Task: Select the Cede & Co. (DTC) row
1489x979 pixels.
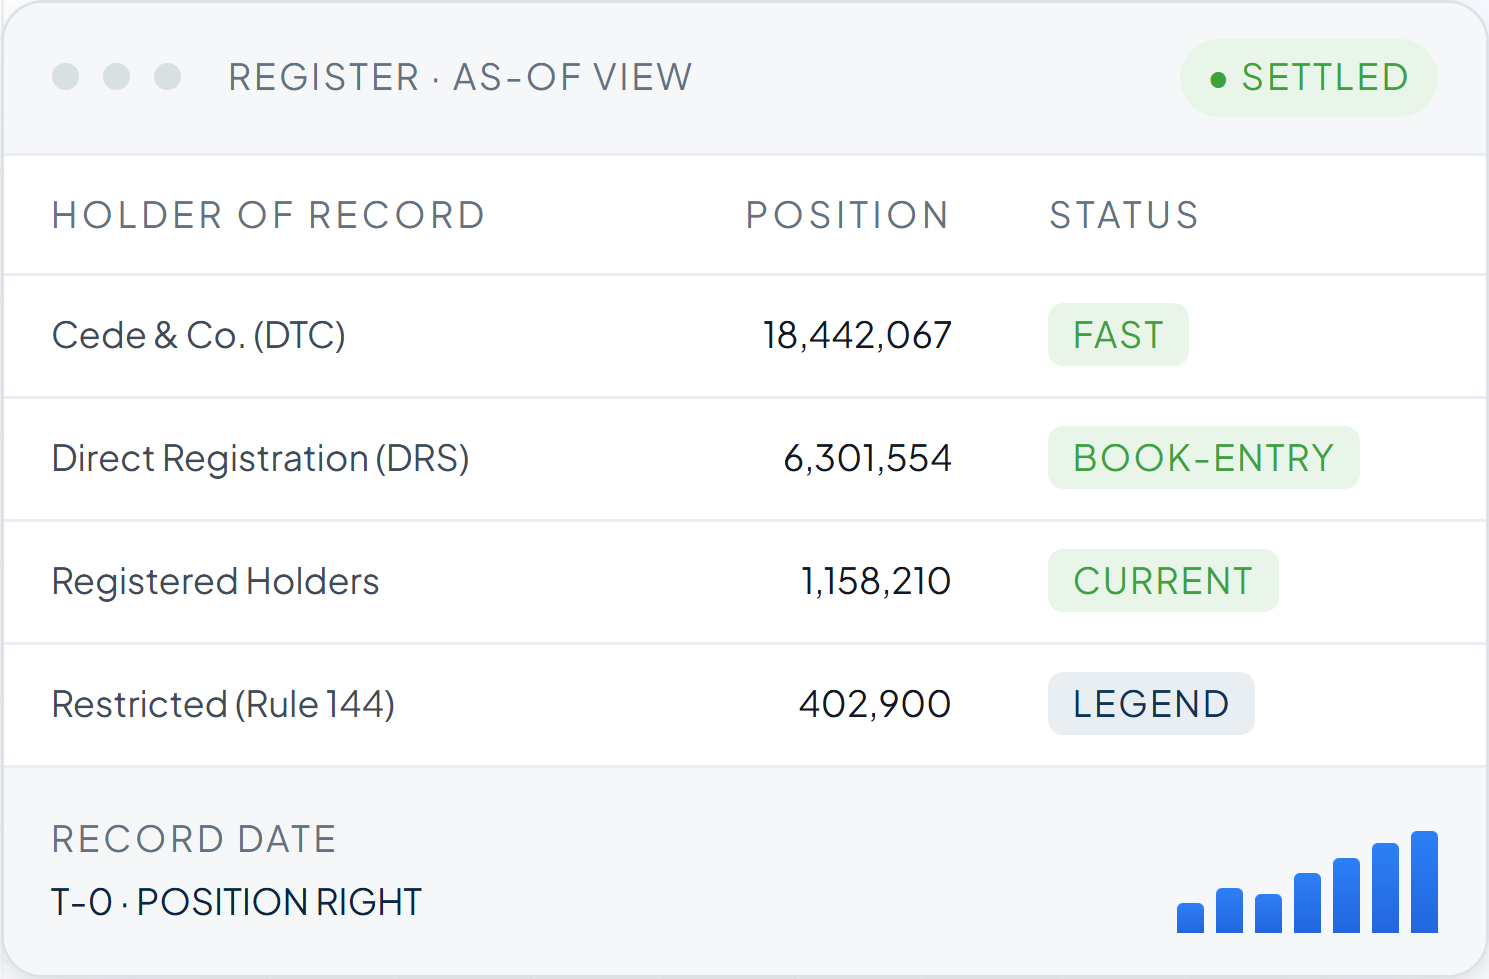Action: [745, 336]
